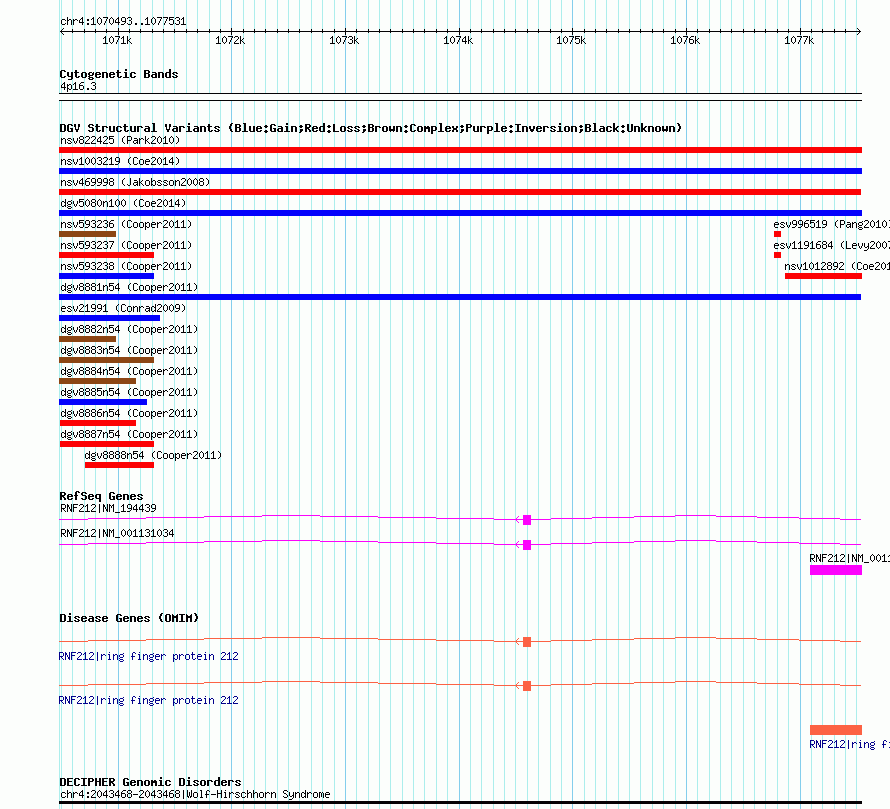
Task: Click the nsv469998 (Jakobsson2008) label
Action: coord(135,182)
